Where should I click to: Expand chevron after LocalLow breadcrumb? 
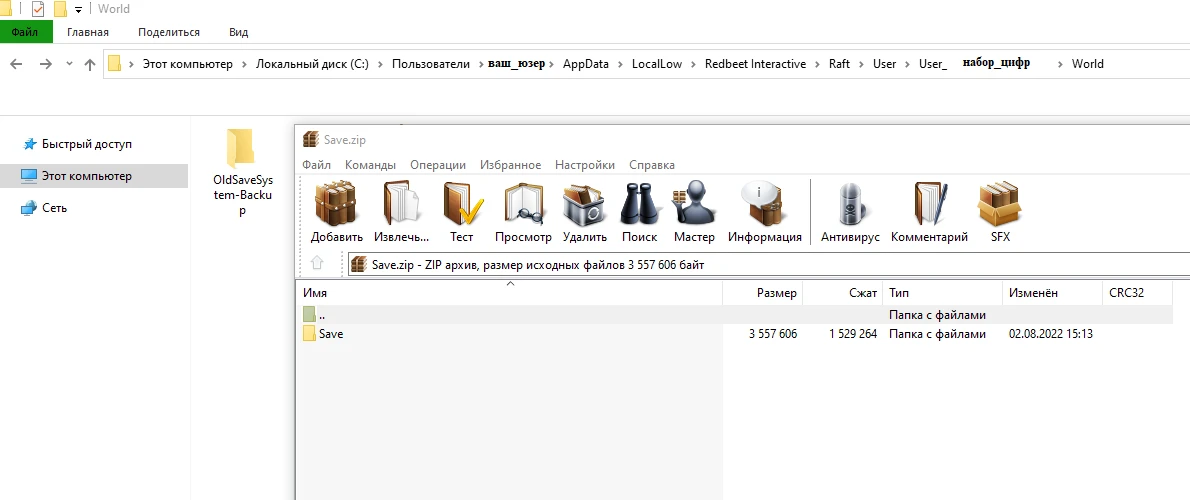pos(694,64)
